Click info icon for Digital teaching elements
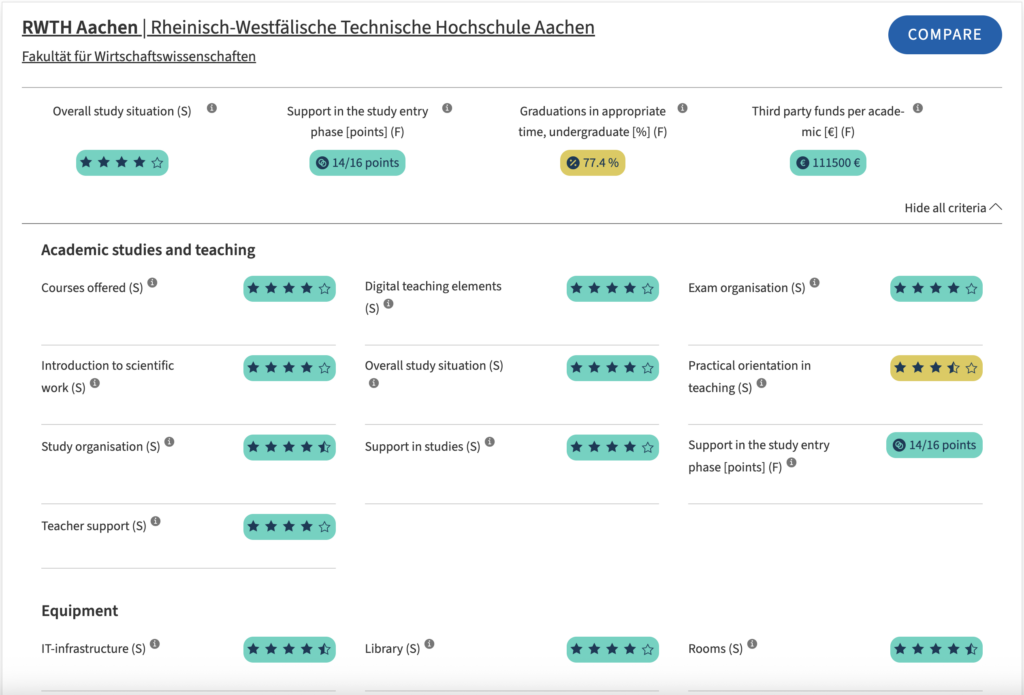1024x695 pixels. [x=389, y=304]
